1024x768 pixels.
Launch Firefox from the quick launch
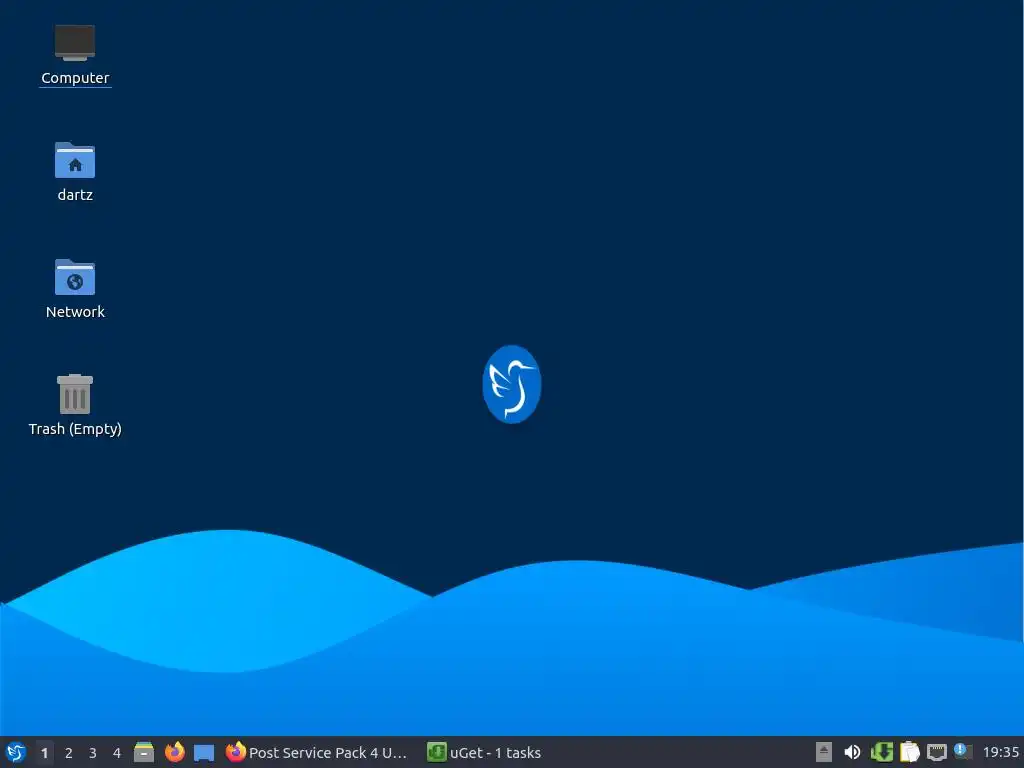pyautogui.click(x=174, y=752)
